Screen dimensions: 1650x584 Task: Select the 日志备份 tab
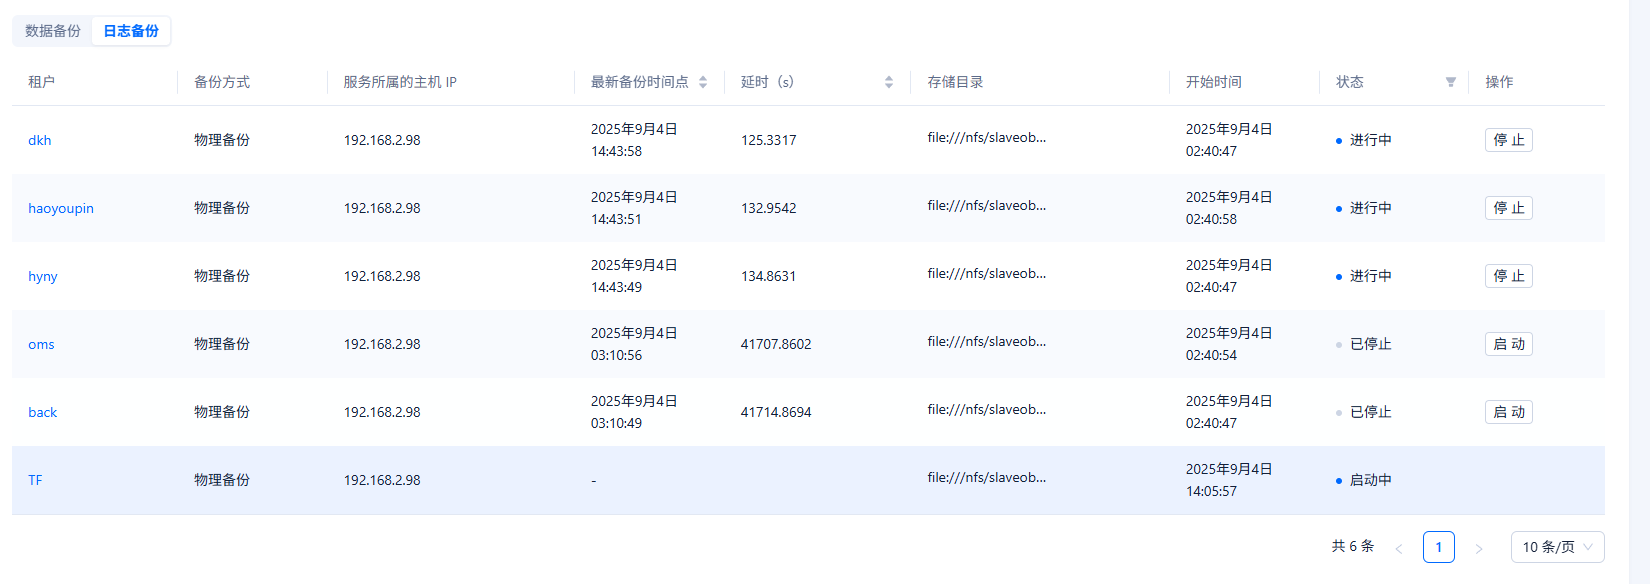click(131, 31)
